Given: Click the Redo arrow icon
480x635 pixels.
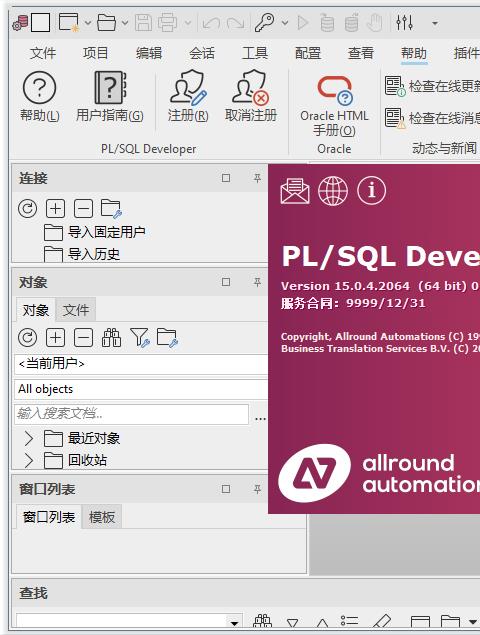Looking at the screenshot, I should click(x=235, y=23).
